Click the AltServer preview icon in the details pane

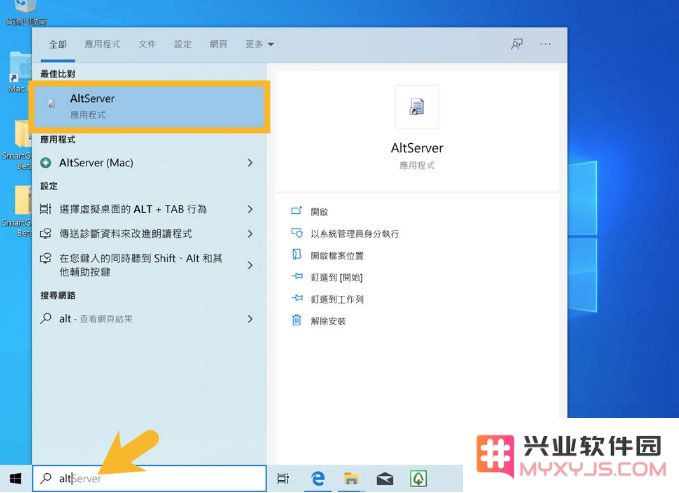click(417, 107)
